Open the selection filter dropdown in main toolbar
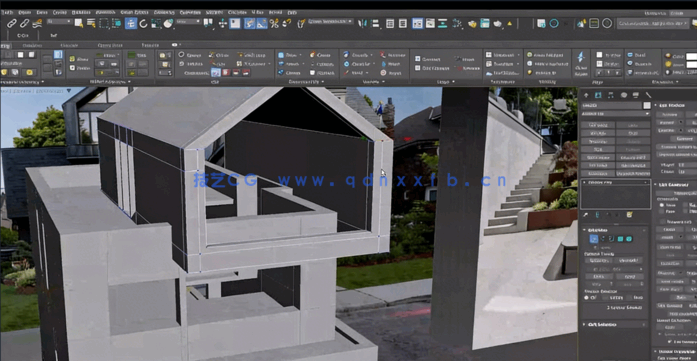The height and width of the screenshot is (361, 697). (x=59, y=21)
